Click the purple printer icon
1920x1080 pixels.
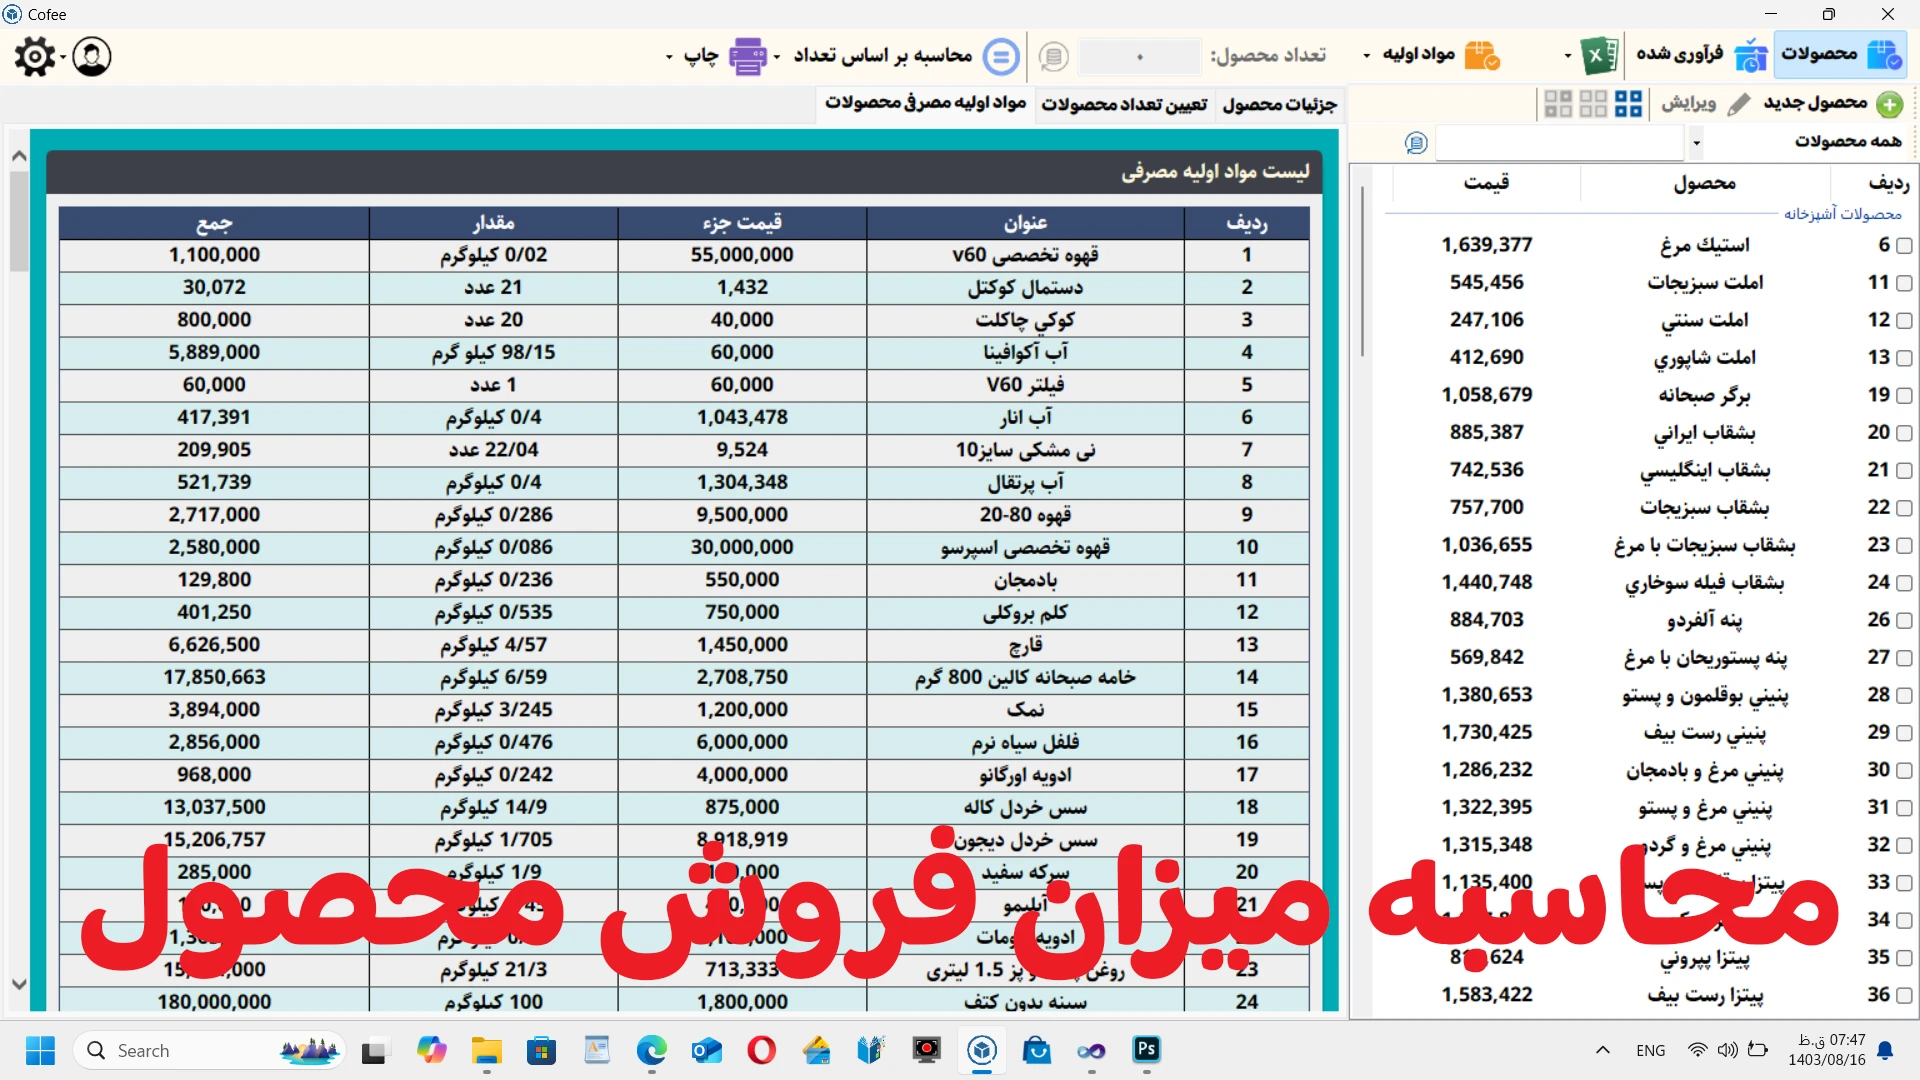coord(747,56)
